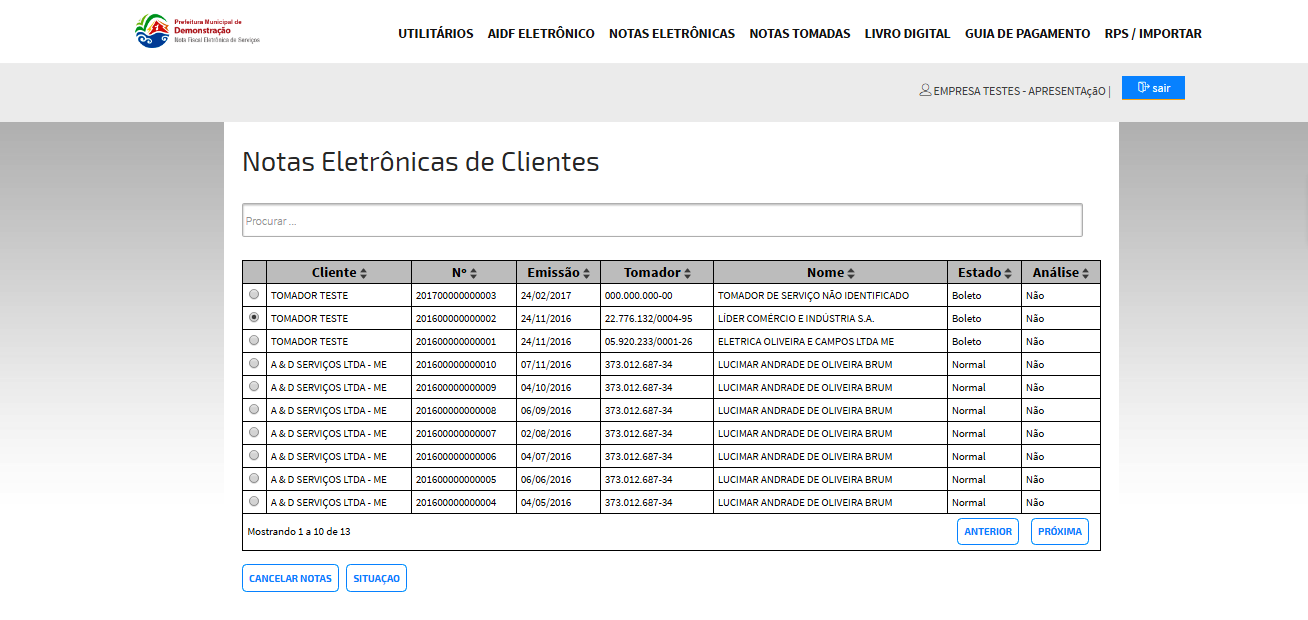Click the Emissão column sort icon

[587, 273]
